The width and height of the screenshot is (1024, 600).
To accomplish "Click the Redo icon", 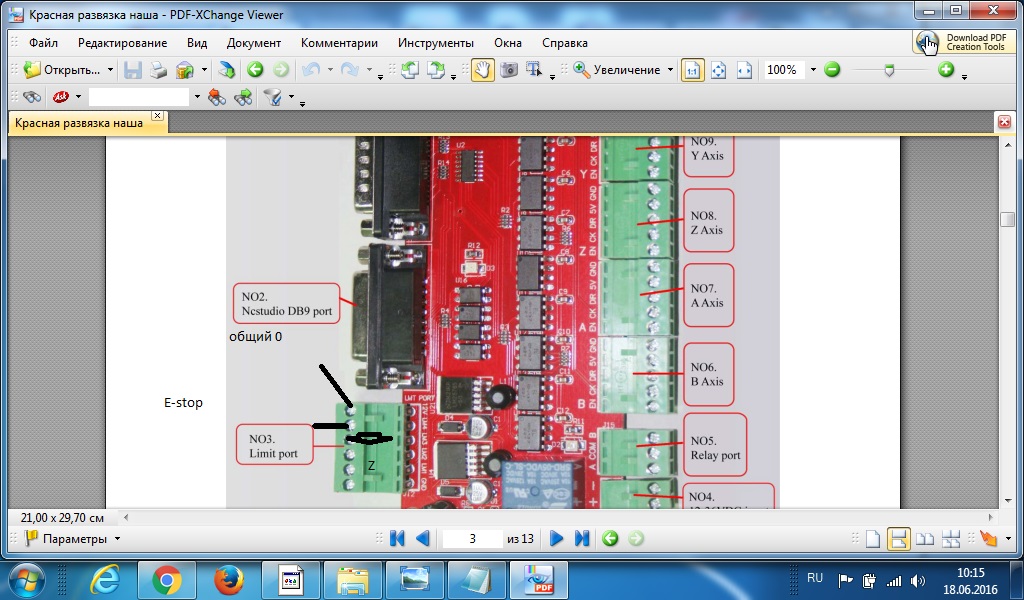I will pos(350,70).
